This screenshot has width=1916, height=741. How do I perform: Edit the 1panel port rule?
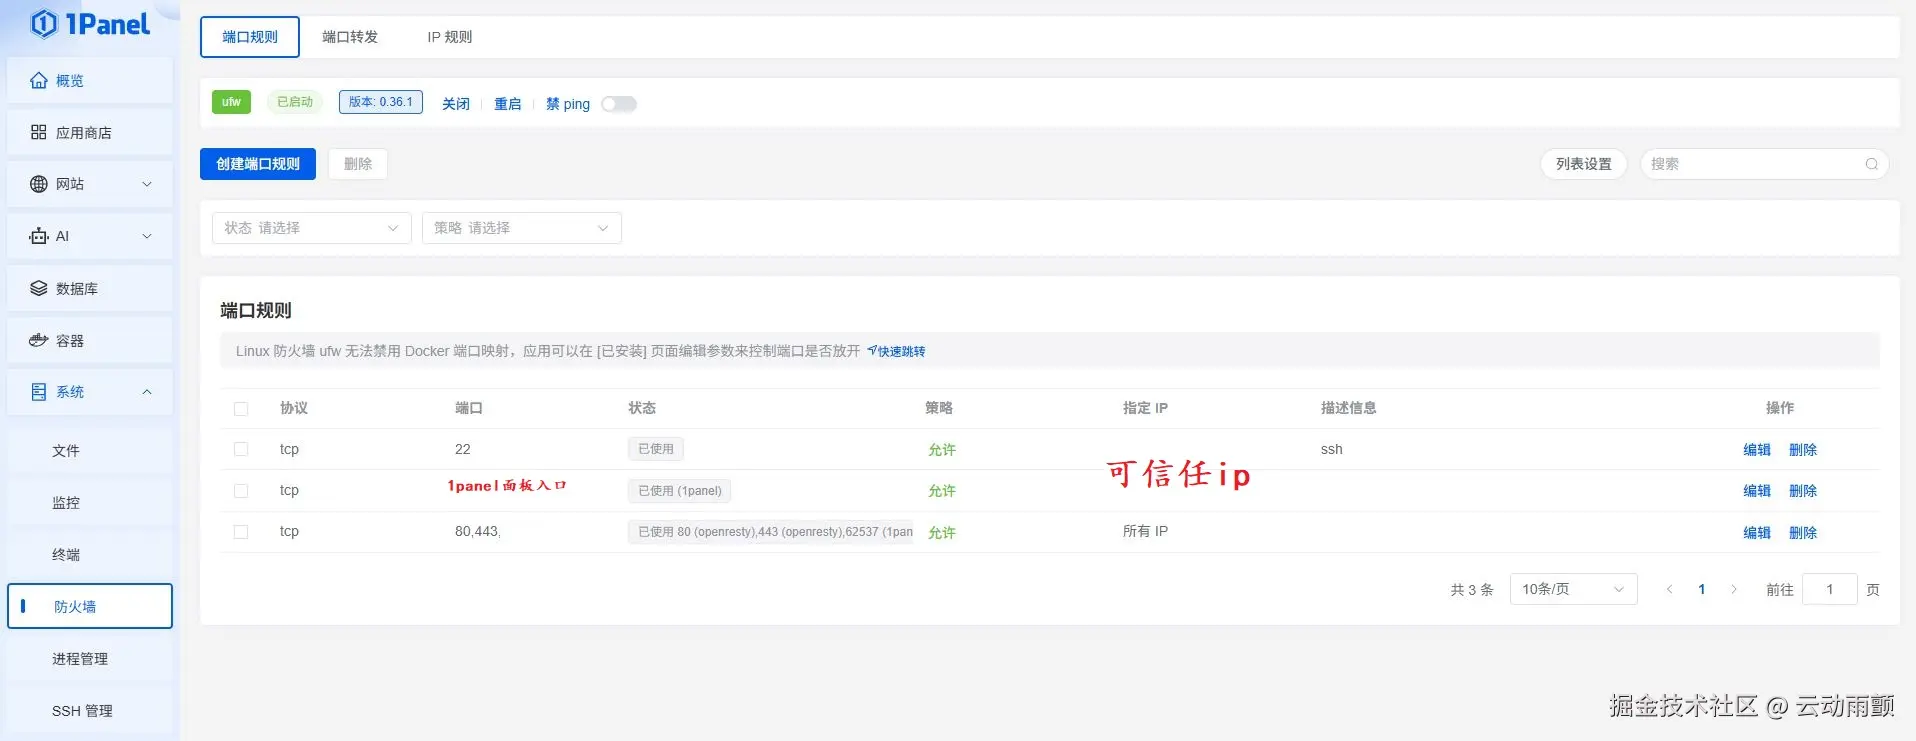1757,491
